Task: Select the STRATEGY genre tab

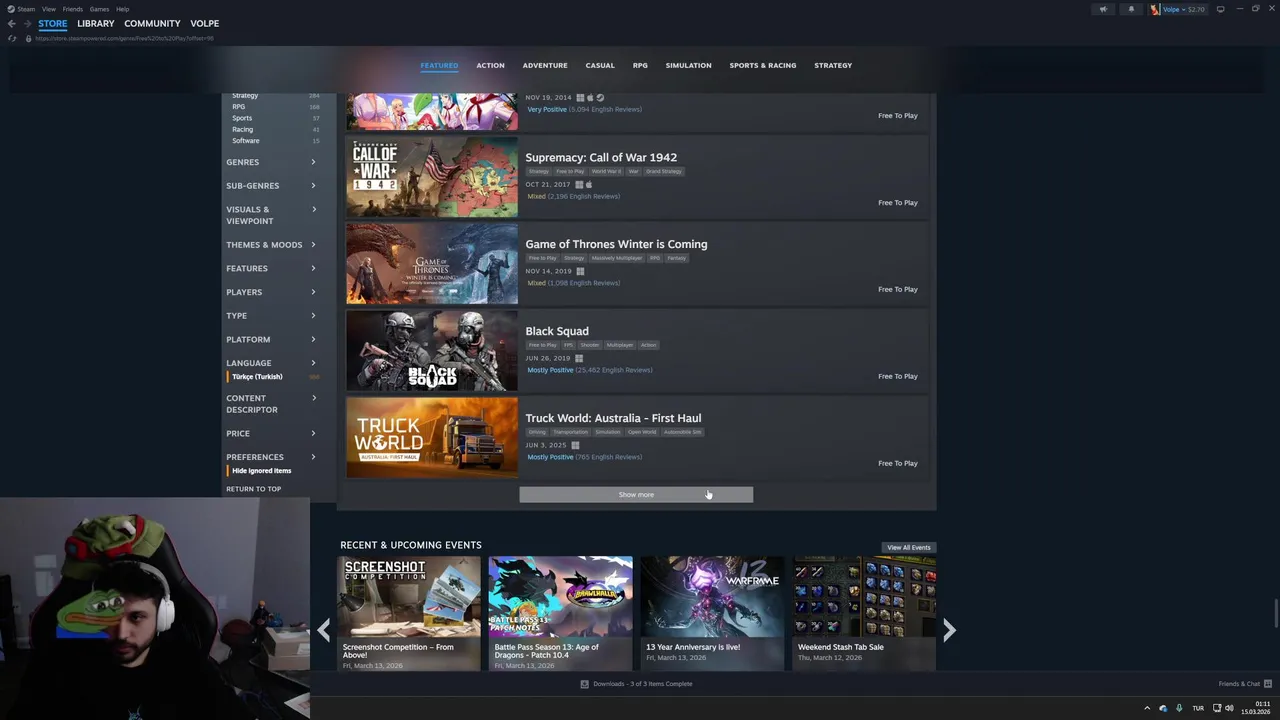Action: pos(833,65)
